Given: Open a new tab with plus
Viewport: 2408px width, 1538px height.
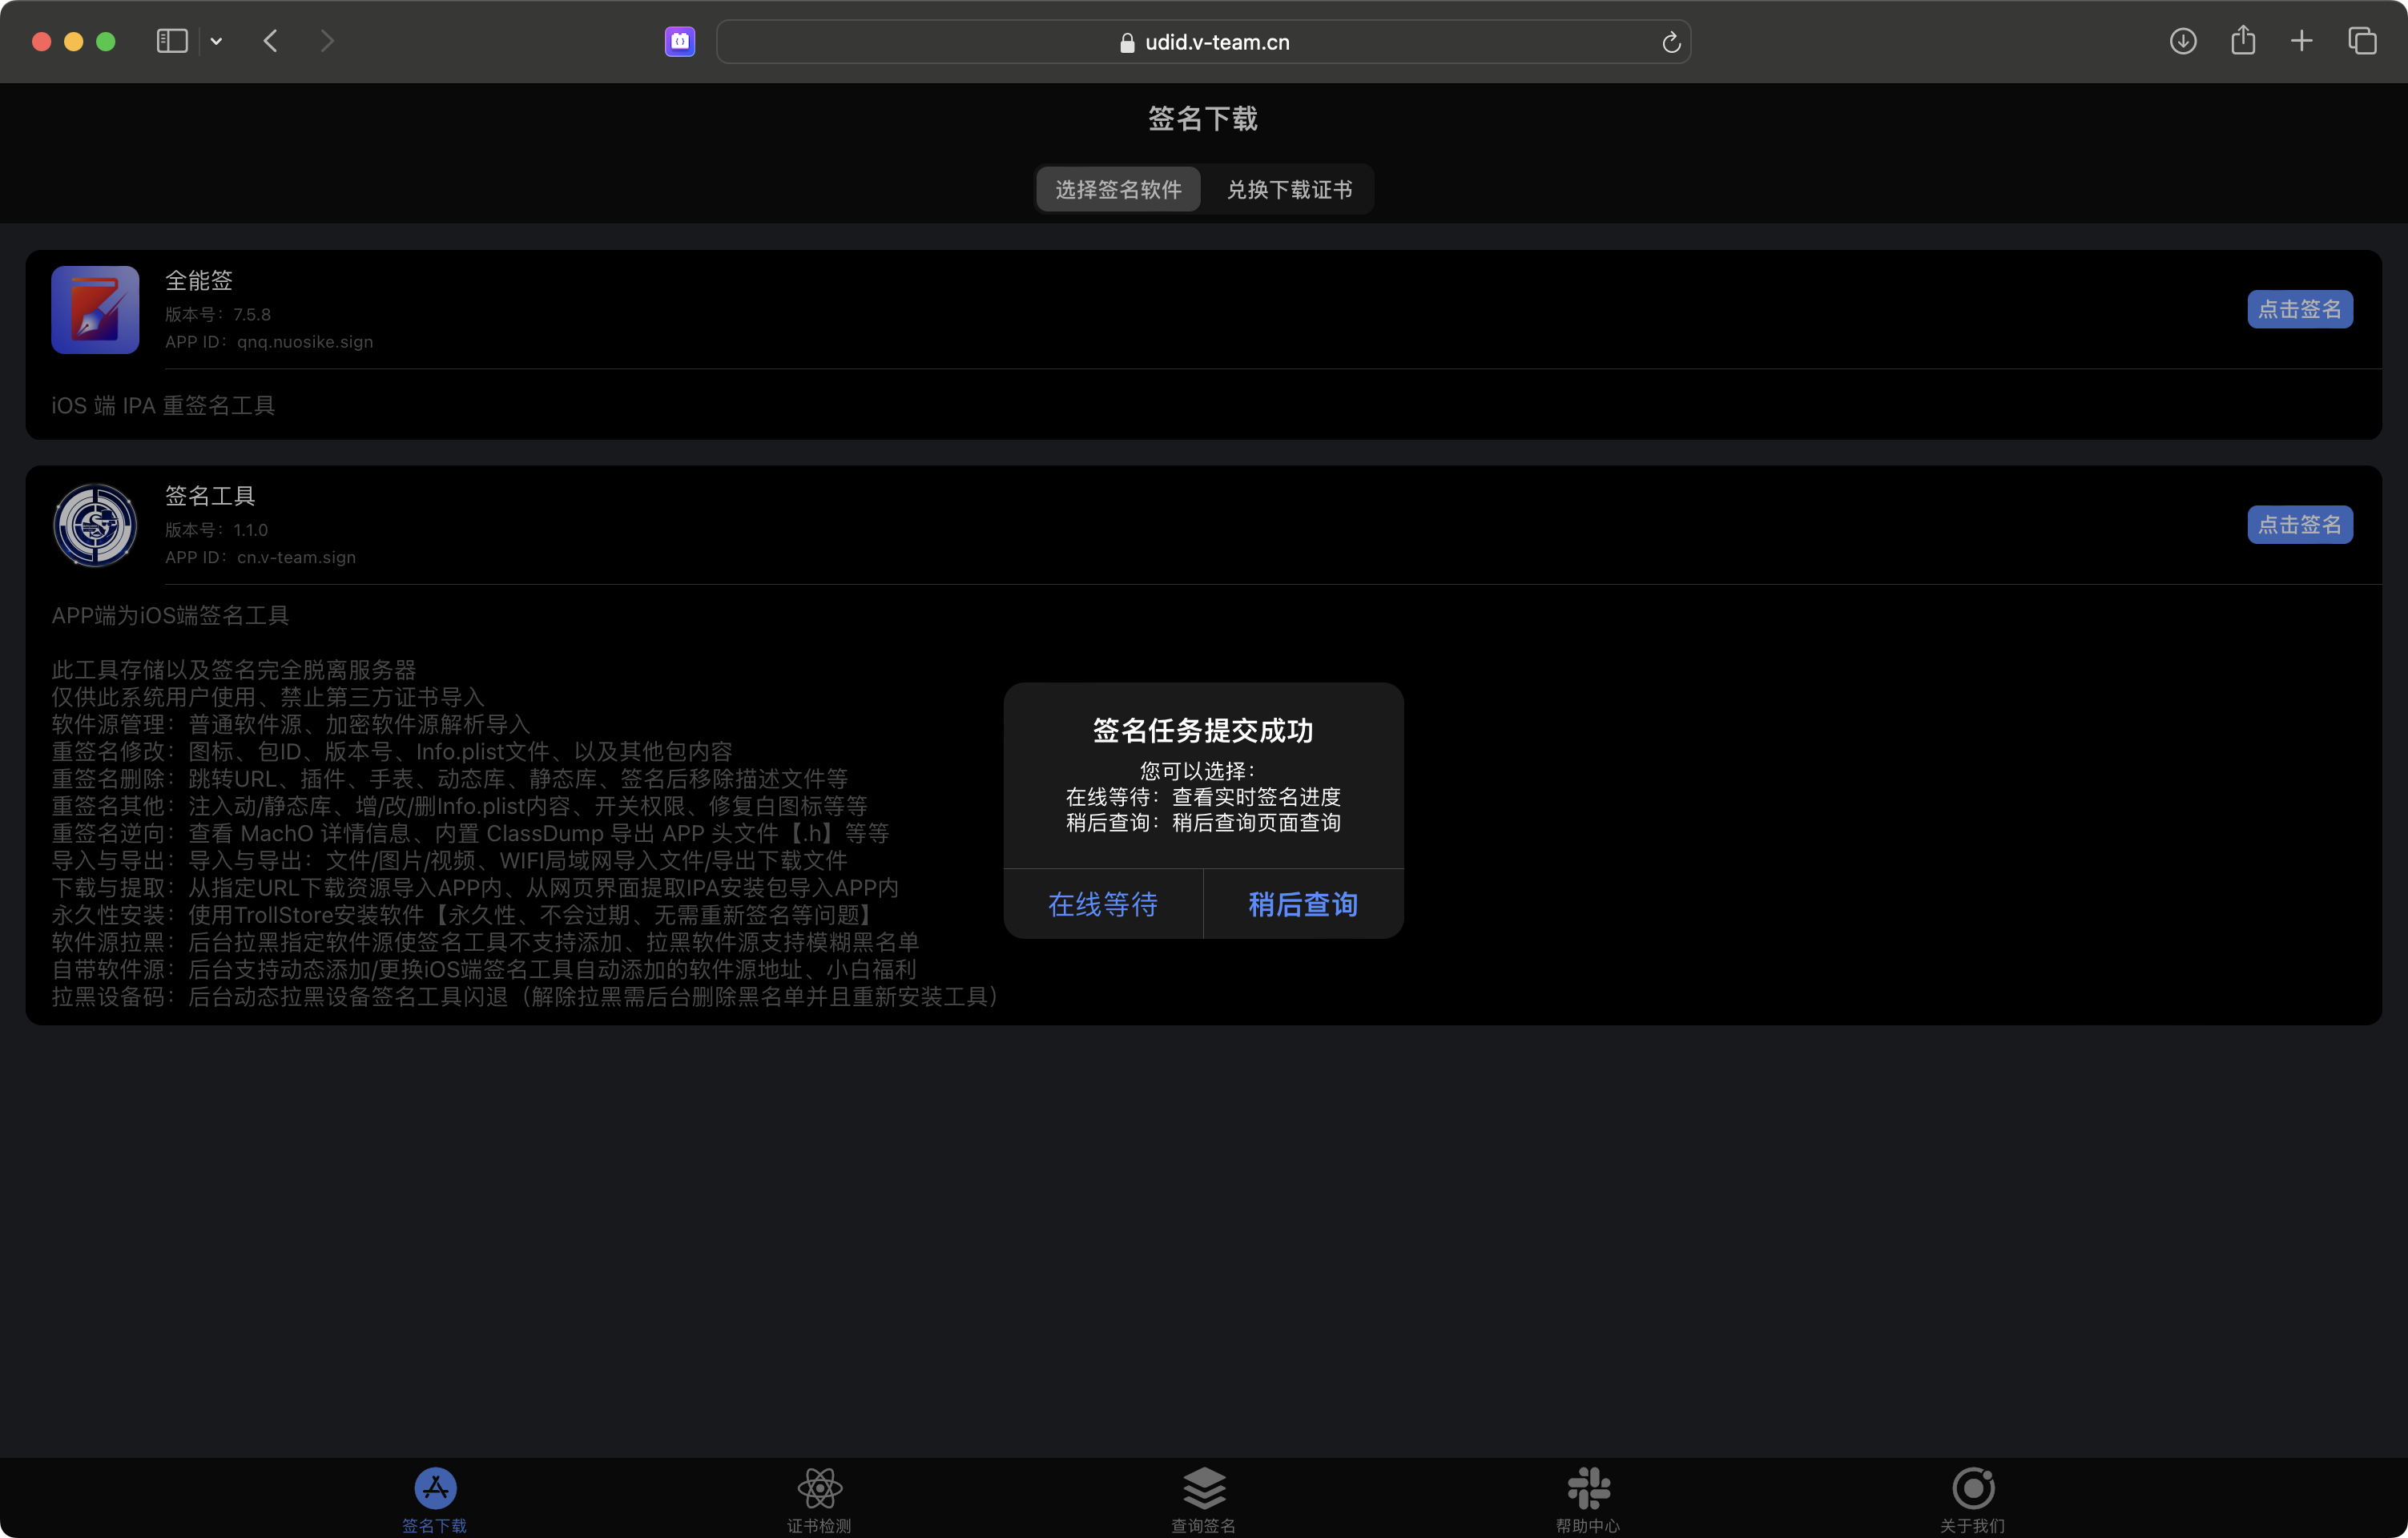Looking at the screenshot, I should tap(2302, 41).
